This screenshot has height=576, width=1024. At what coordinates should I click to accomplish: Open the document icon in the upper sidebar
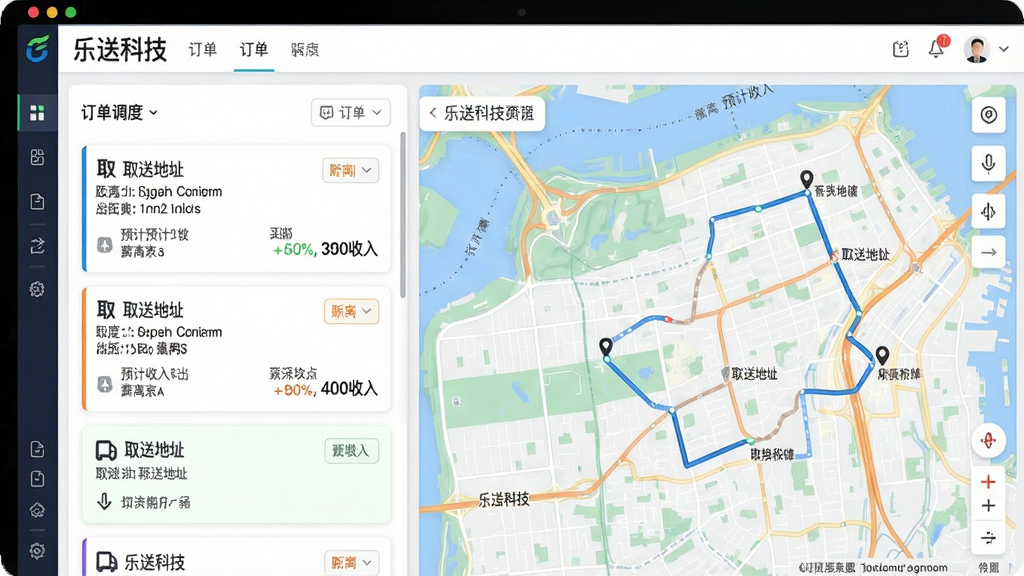pos(37,201)
